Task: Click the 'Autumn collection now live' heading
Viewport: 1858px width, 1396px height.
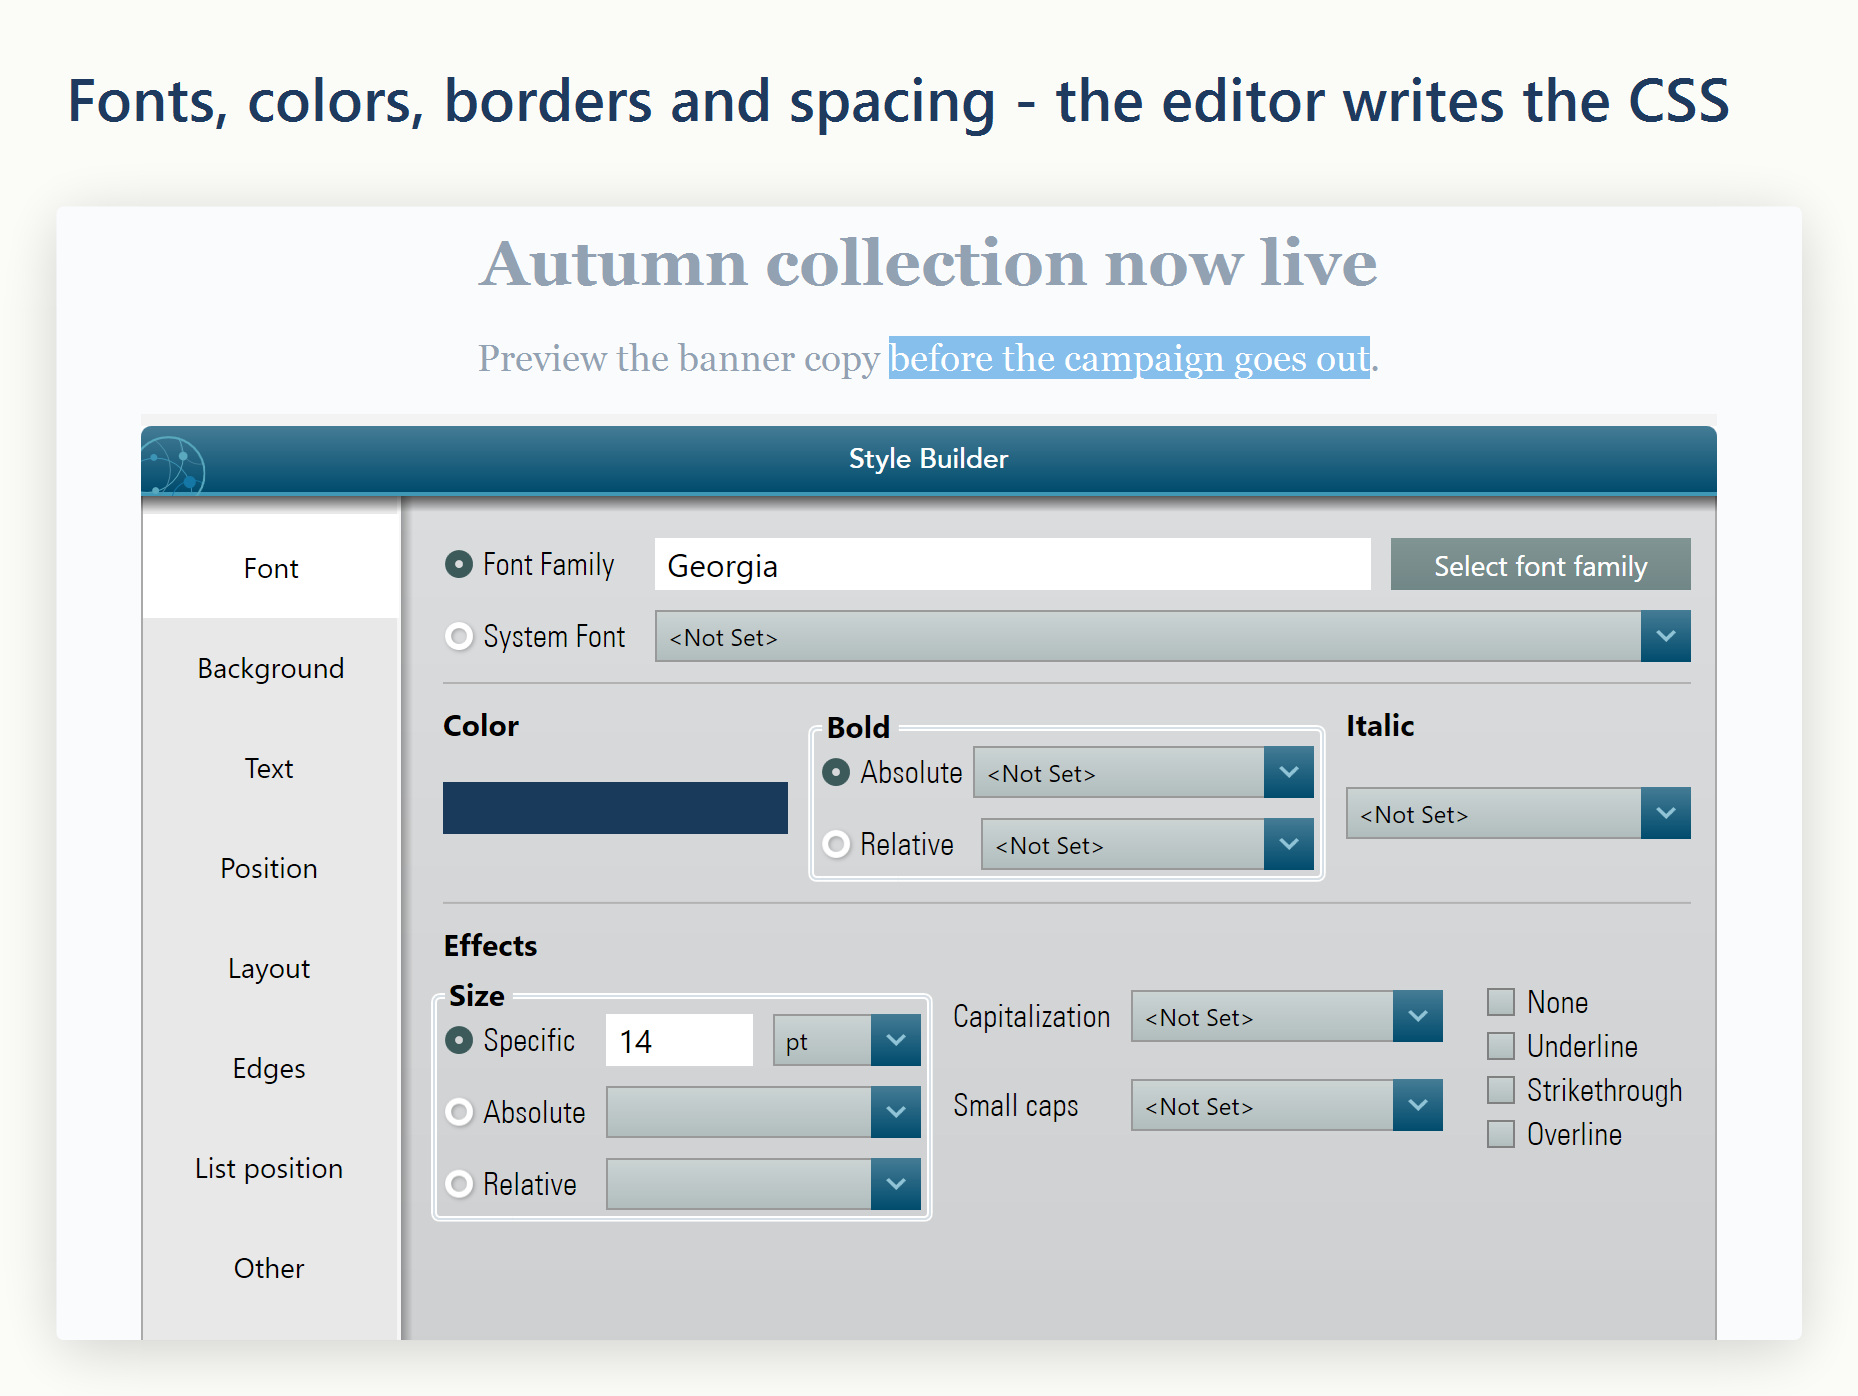Action: (928, 263)
